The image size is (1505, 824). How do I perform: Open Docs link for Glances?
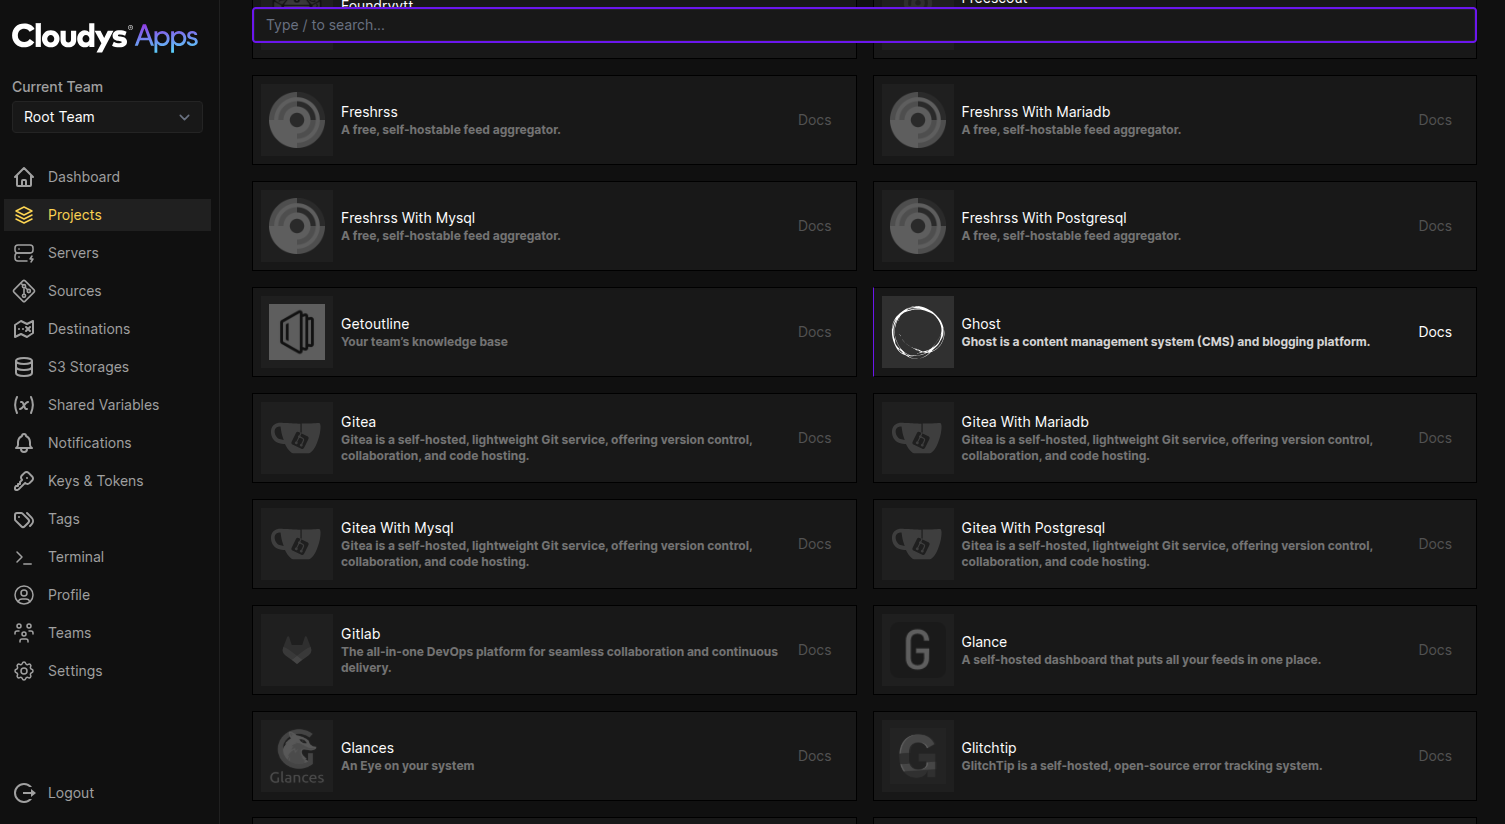coord(814,756)
